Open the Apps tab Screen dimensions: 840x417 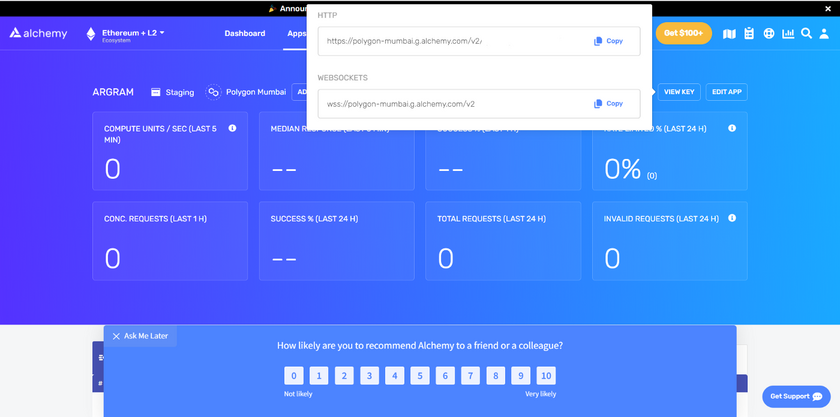pyautogui.click(x=296, y=33)
